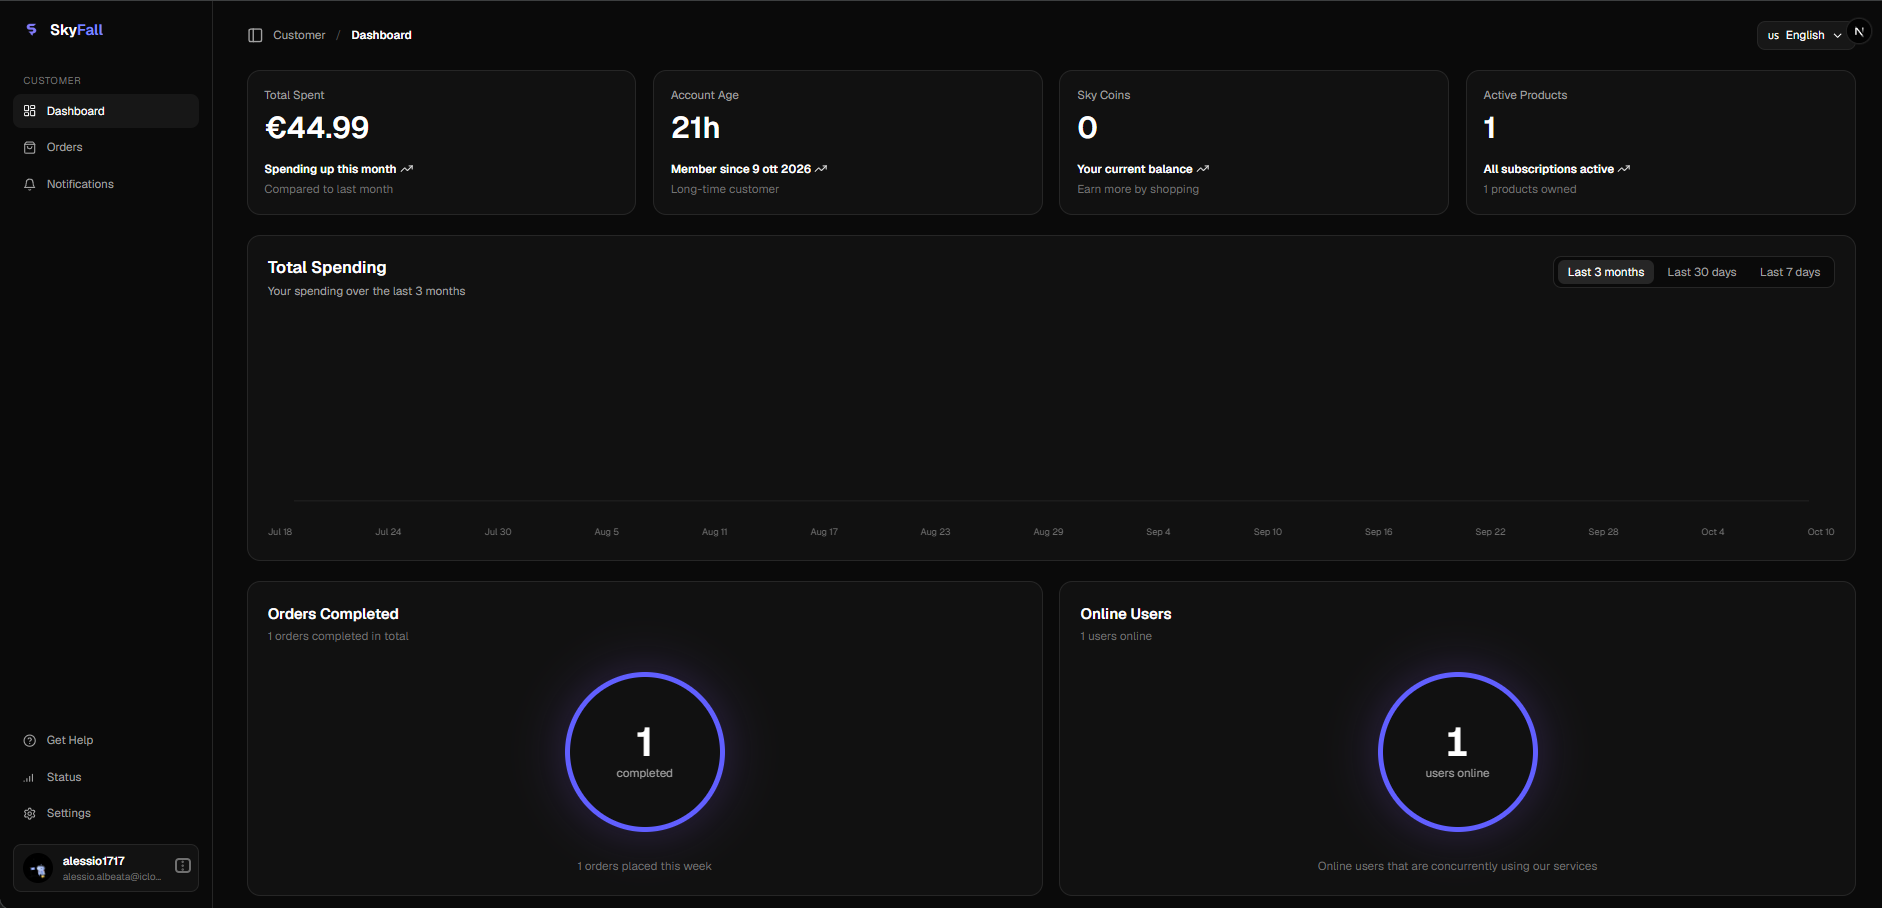
Task: Click the trend arrow beside Member since
Action: click(x=821, y=169)
